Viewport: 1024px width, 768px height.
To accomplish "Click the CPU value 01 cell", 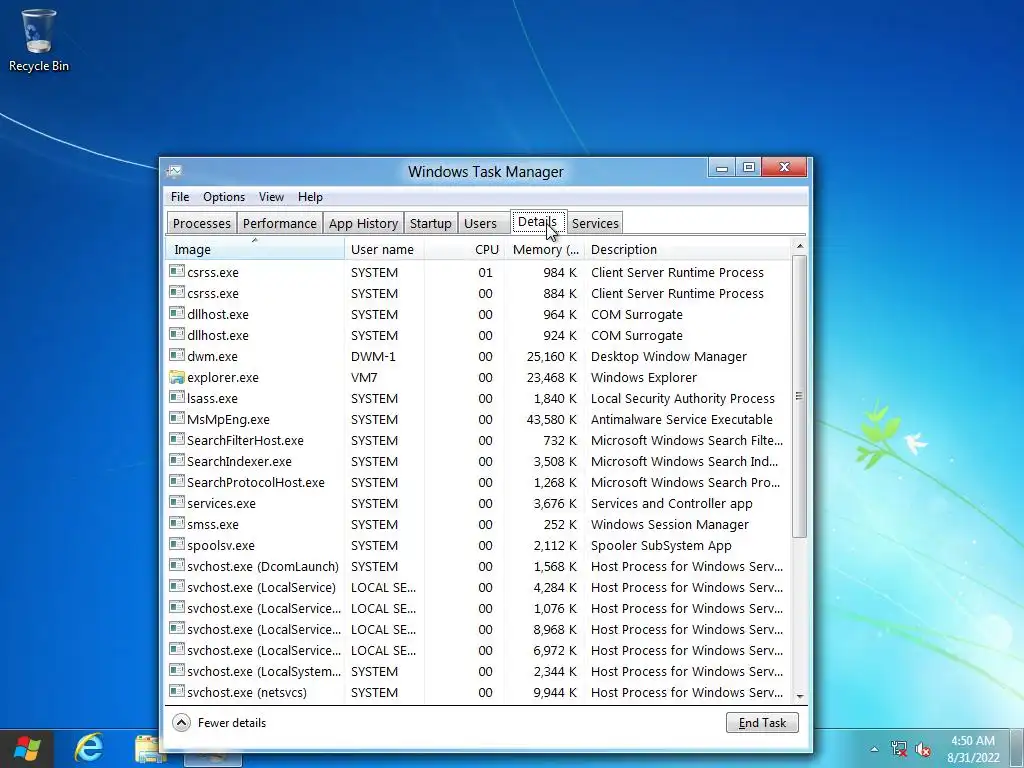I will click(x=485, y=272).
